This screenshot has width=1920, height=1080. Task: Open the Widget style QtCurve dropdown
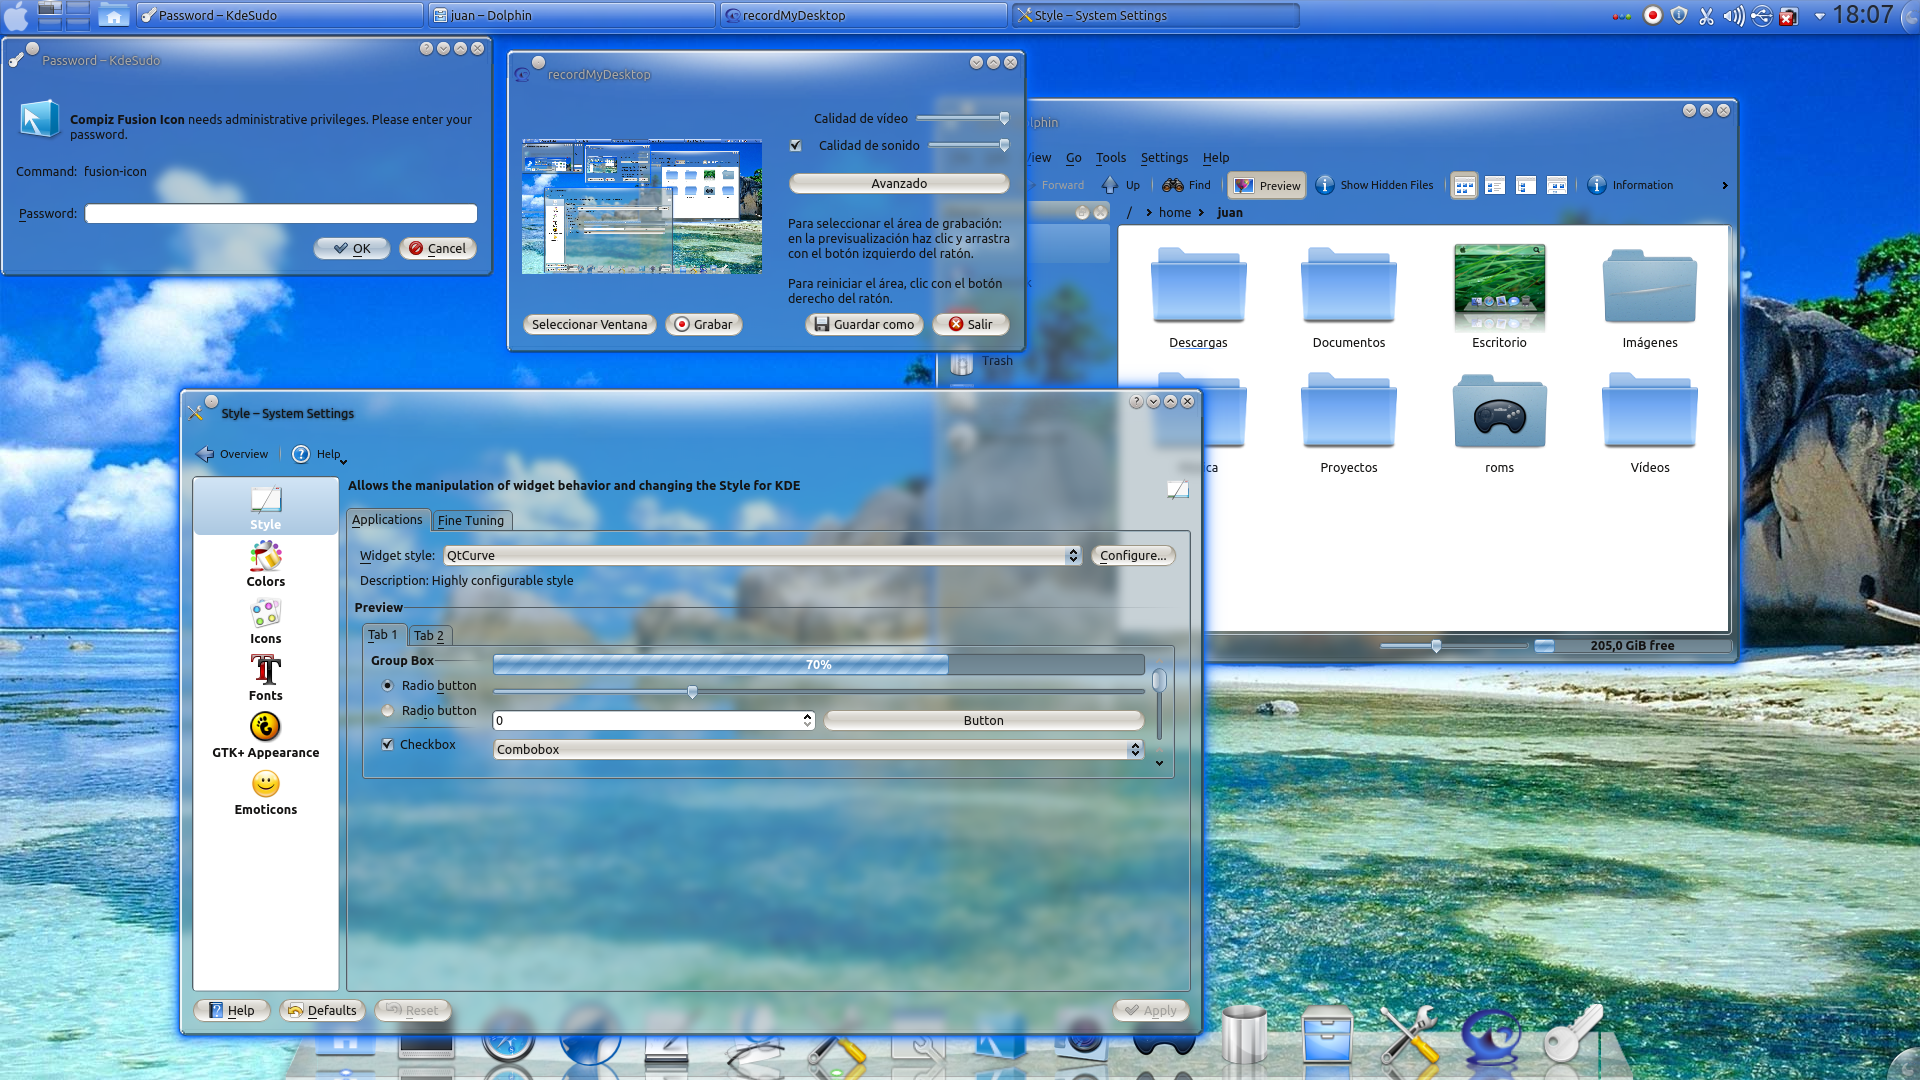763,556
